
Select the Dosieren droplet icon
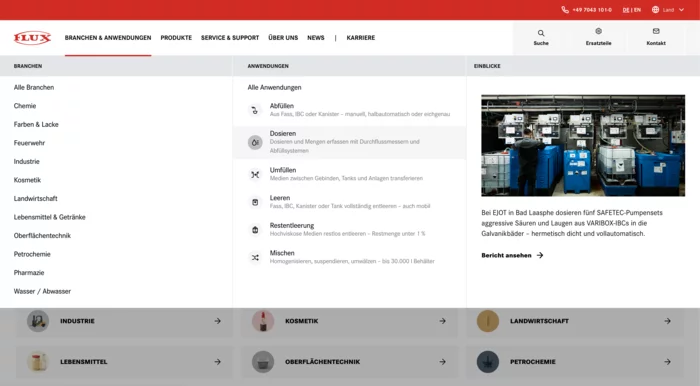(x=255, y=142)
